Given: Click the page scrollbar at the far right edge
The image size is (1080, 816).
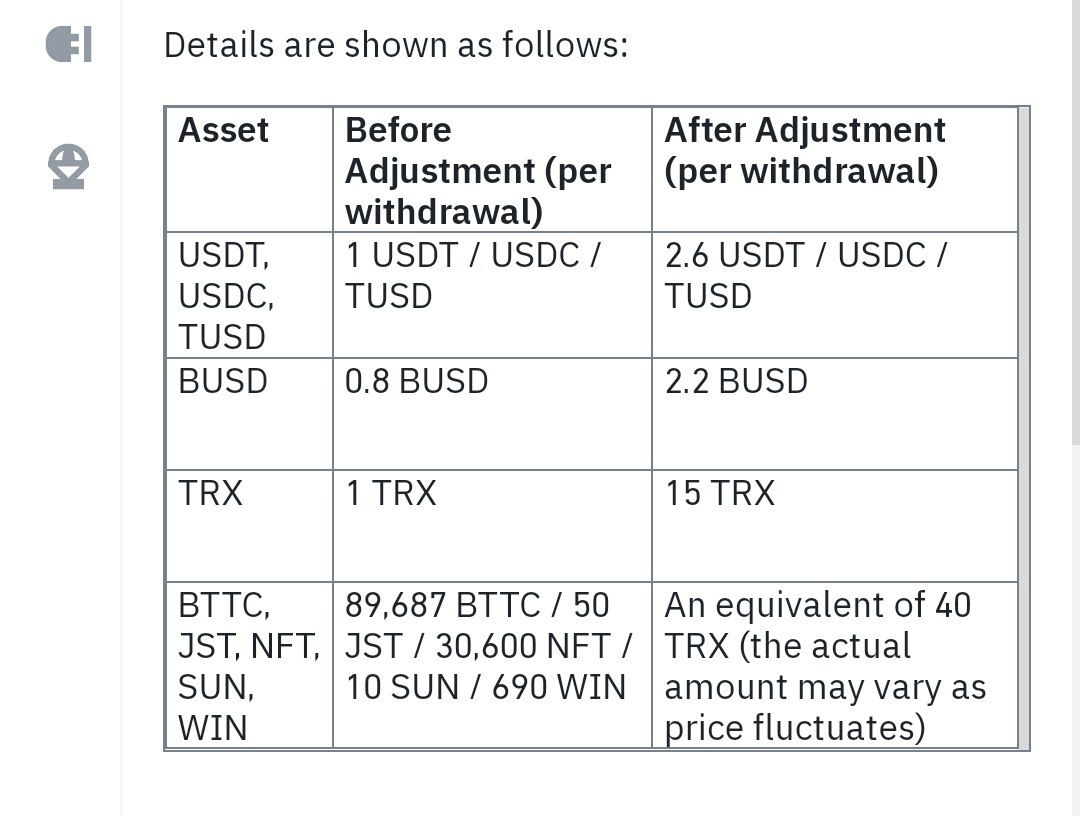Looking at the screenshot, I should click(1076, 222).
